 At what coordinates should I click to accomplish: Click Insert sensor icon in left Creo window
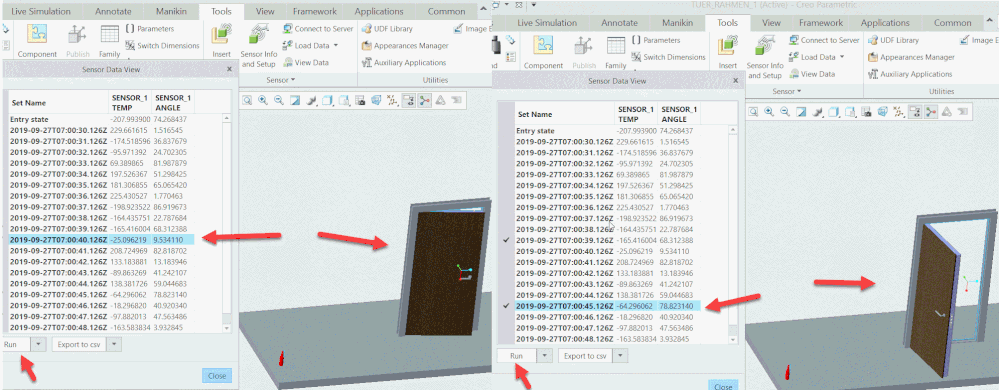[221, 35]
